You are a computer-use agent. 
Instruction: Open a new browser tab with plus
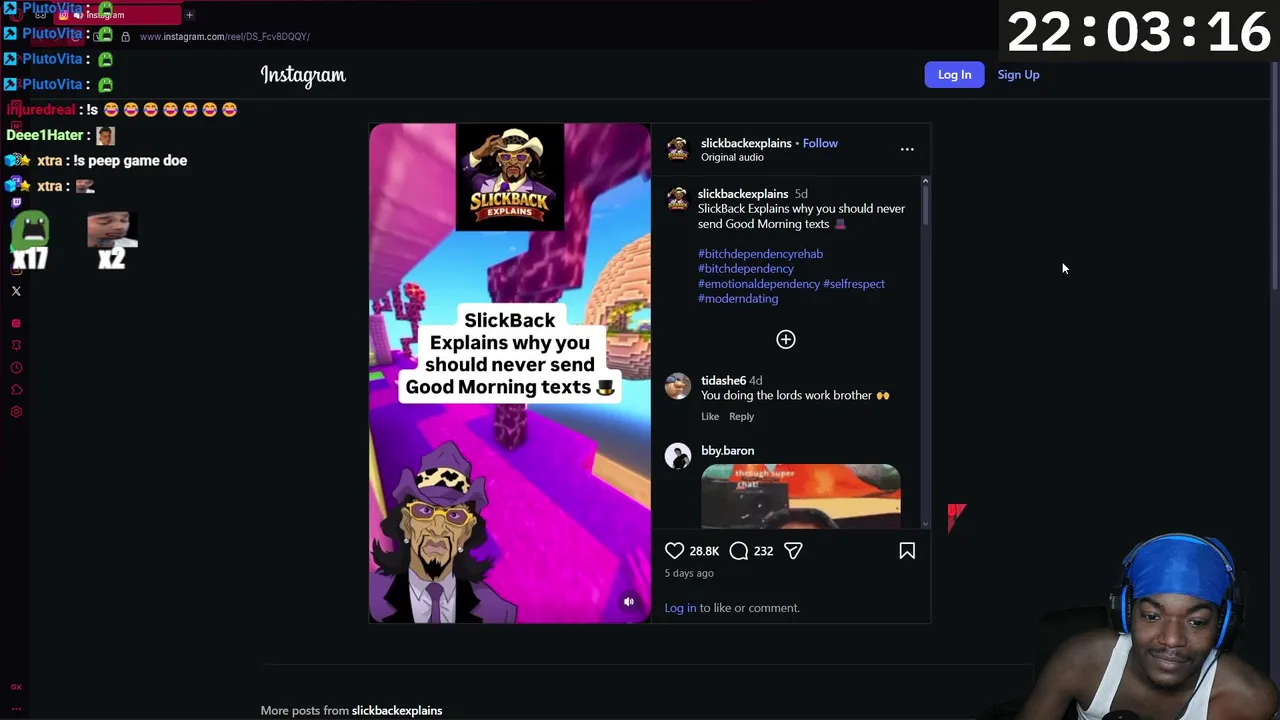[189, 15]
